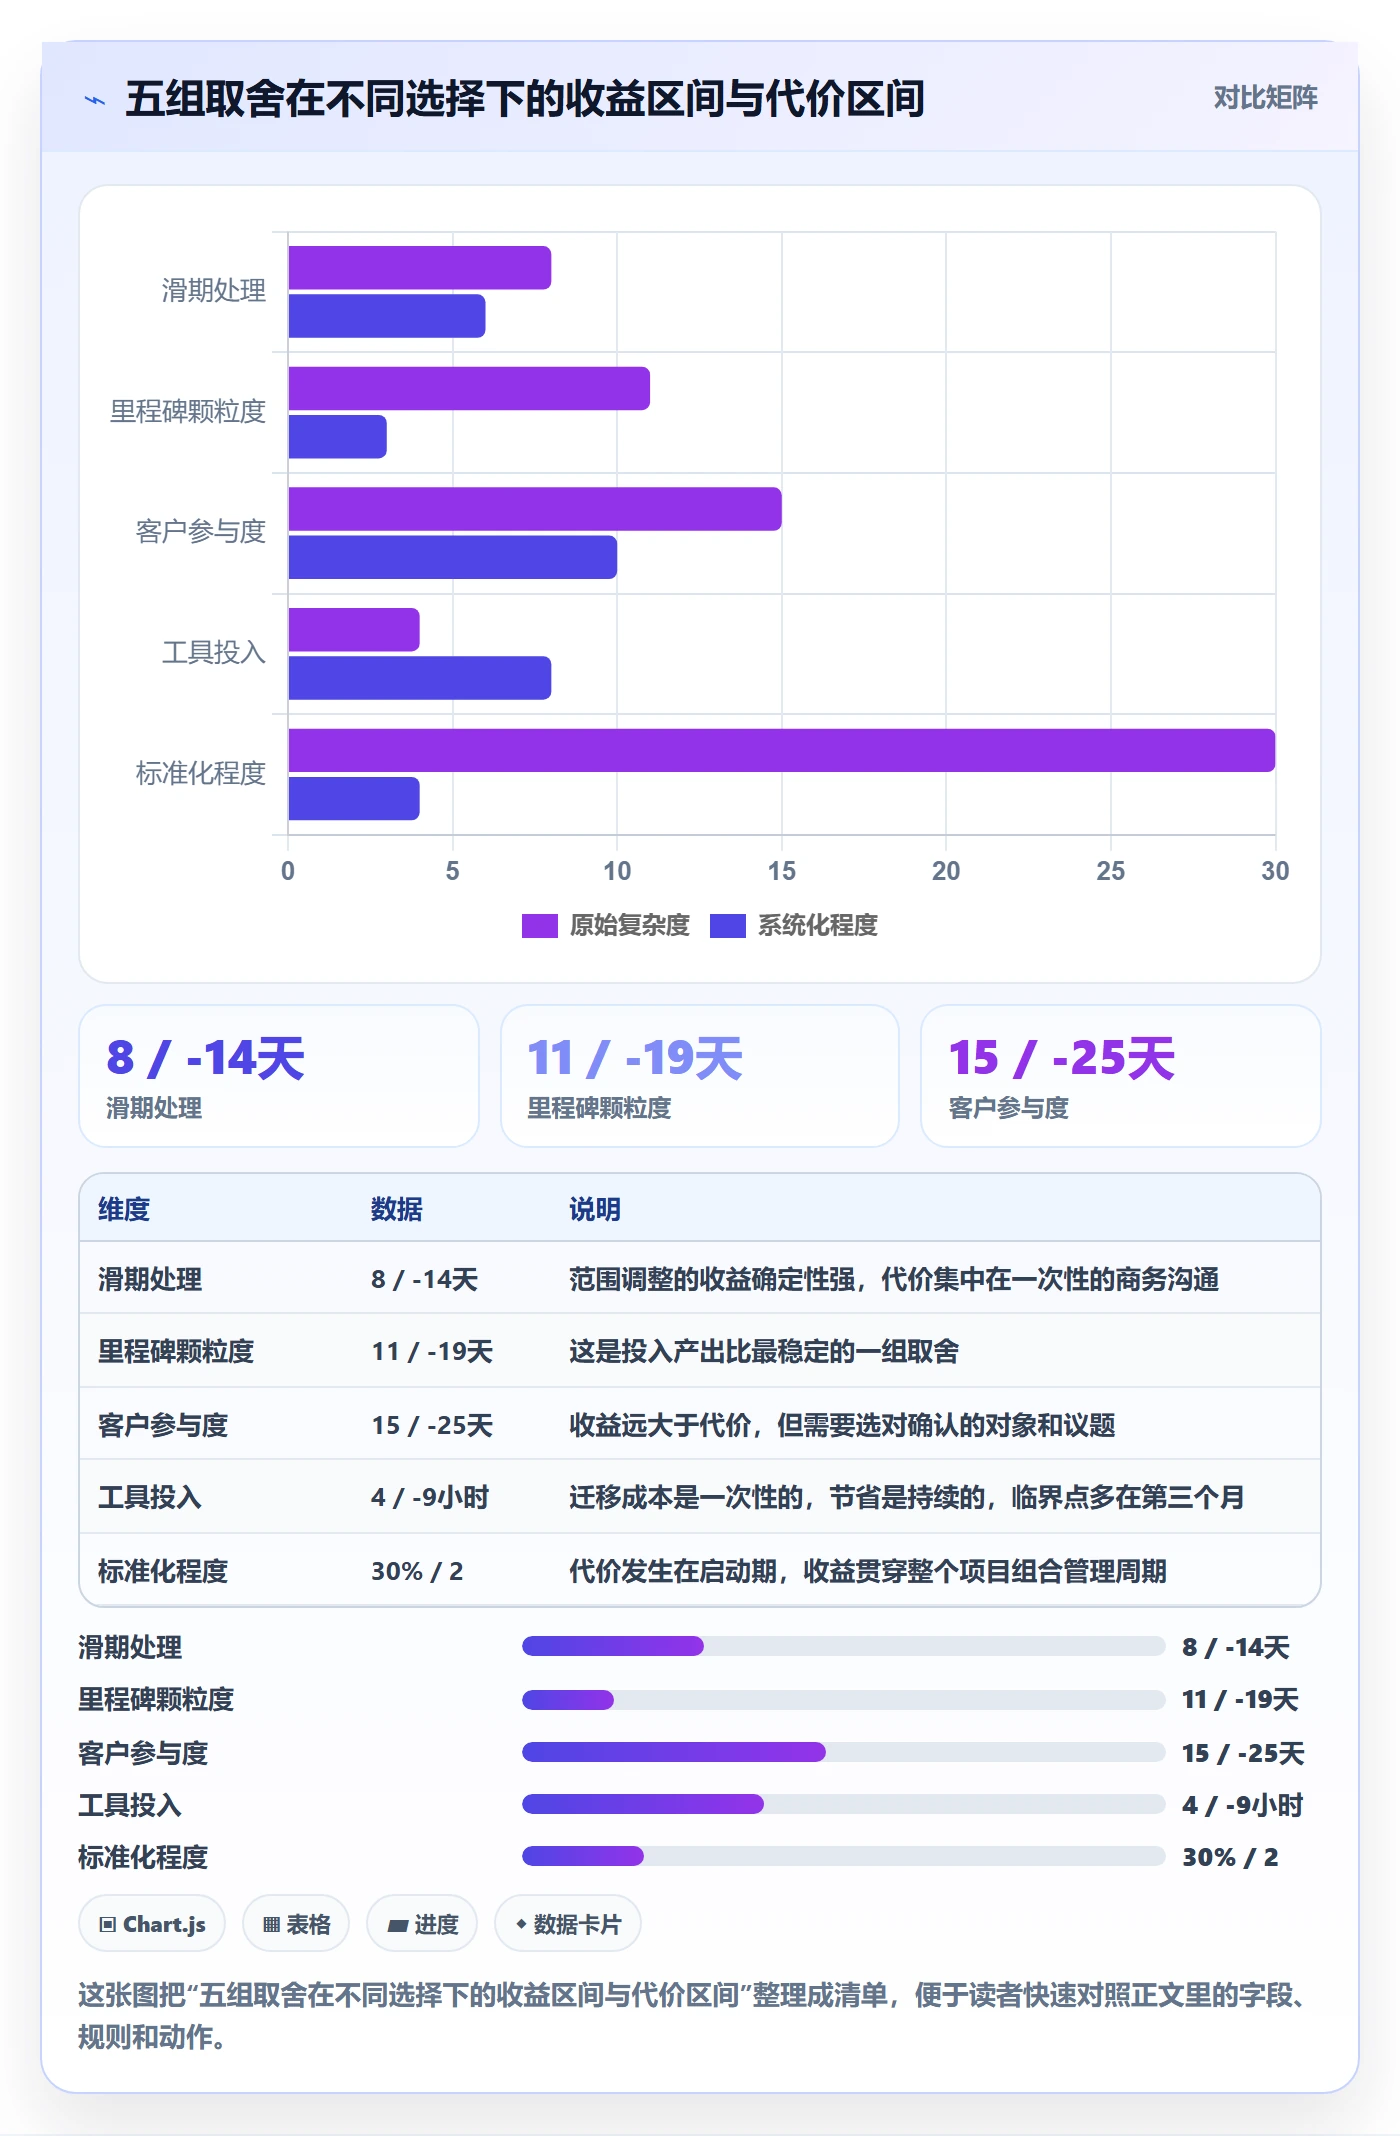Select the 表格 tag
The height and width of the screenshot is (2136, 1400).
296,1924
